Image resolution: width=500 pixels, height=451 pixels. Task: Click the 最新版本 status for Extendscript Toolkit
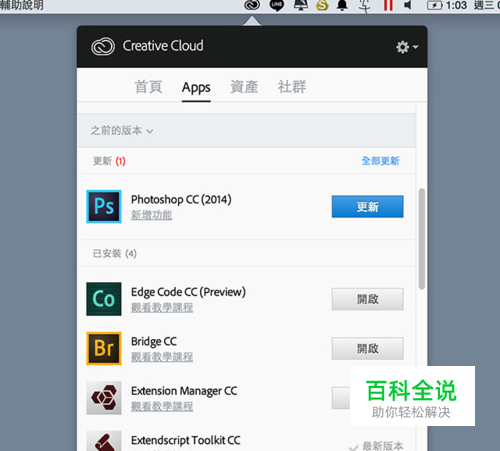coord(376,446)
